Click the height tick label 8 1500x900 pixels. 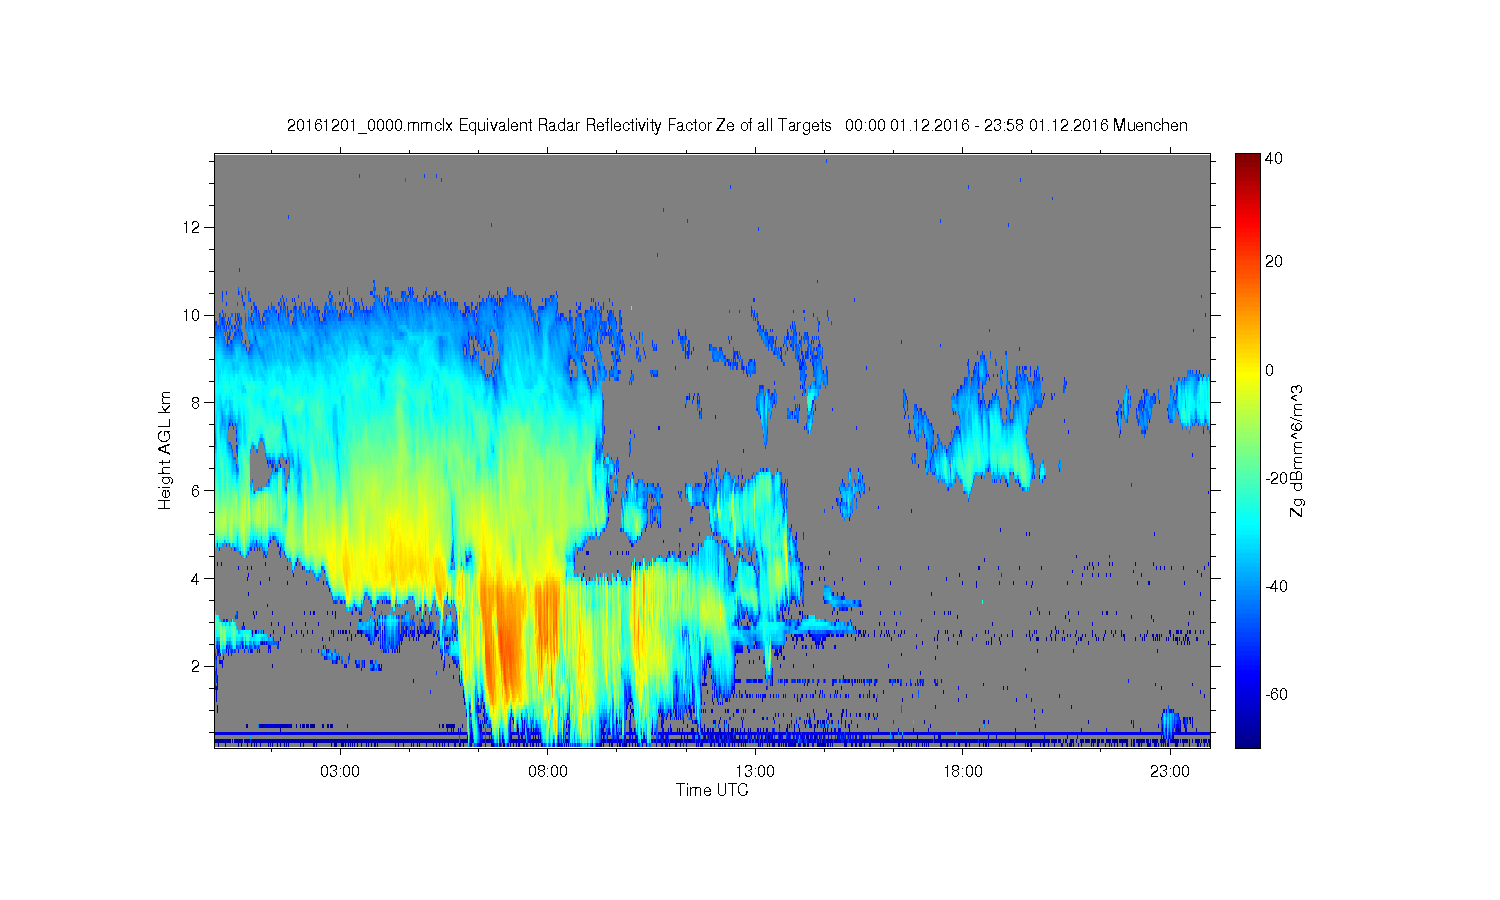[x=197, y=403]
